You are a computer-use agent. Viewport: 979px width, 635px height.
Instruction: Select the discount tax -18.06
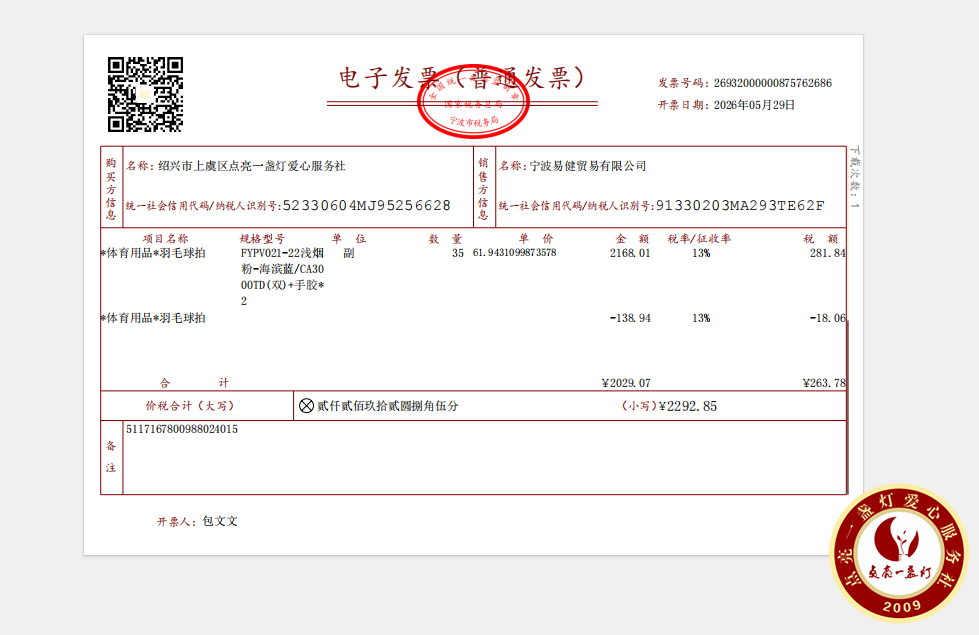coord(827,318)
